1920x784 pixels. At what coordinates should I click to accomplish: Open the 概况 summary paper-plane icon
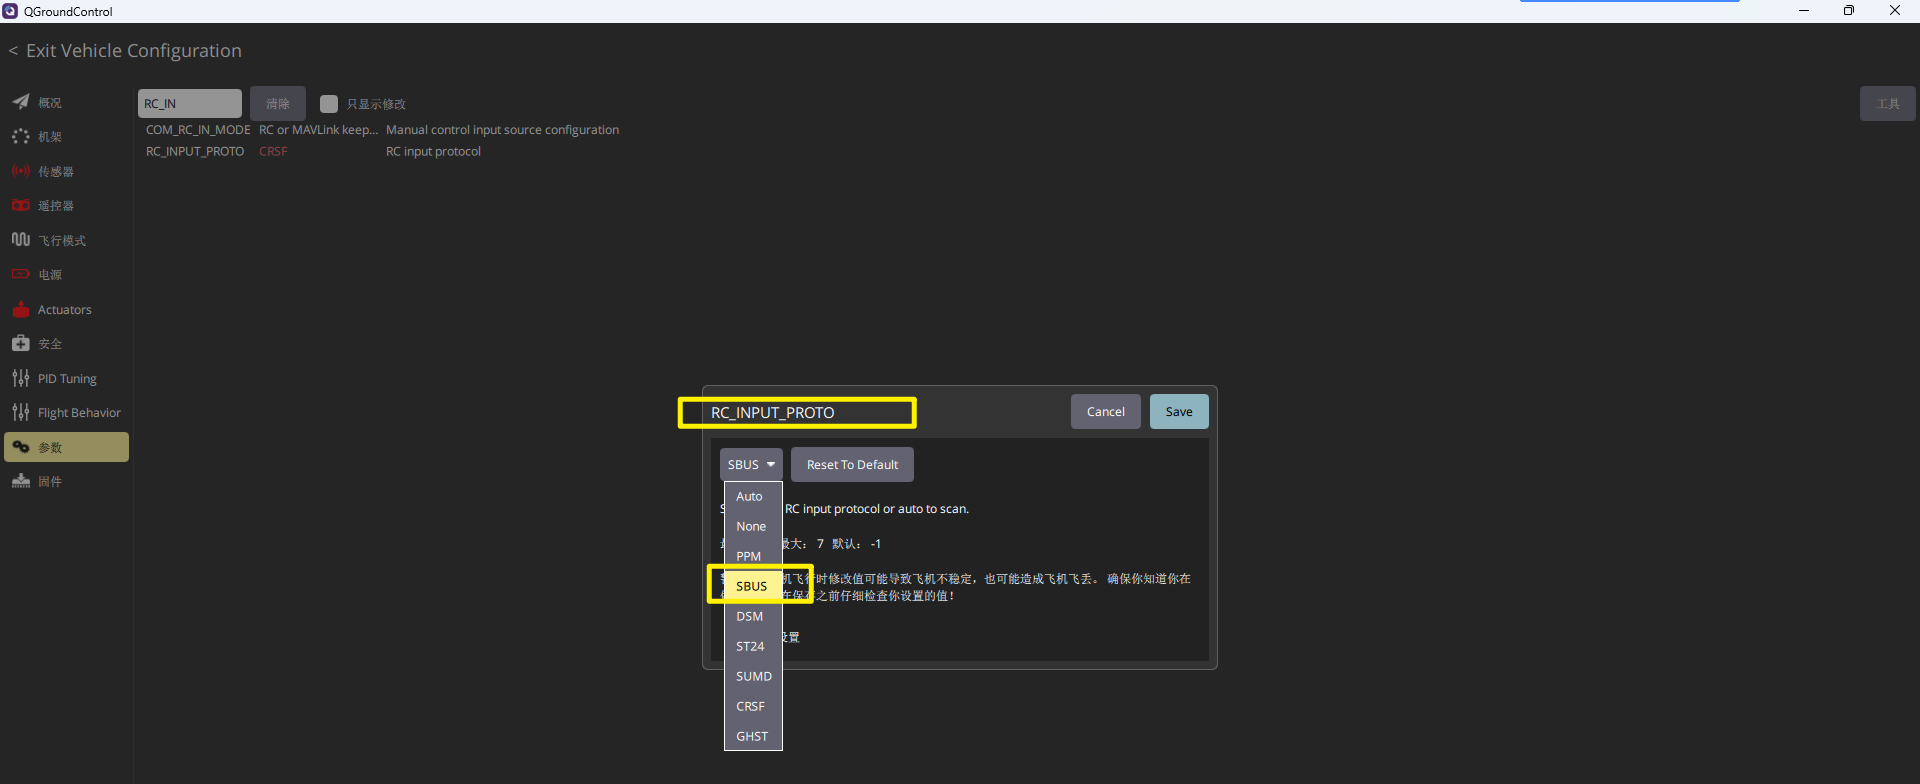[x=21, y=102]
